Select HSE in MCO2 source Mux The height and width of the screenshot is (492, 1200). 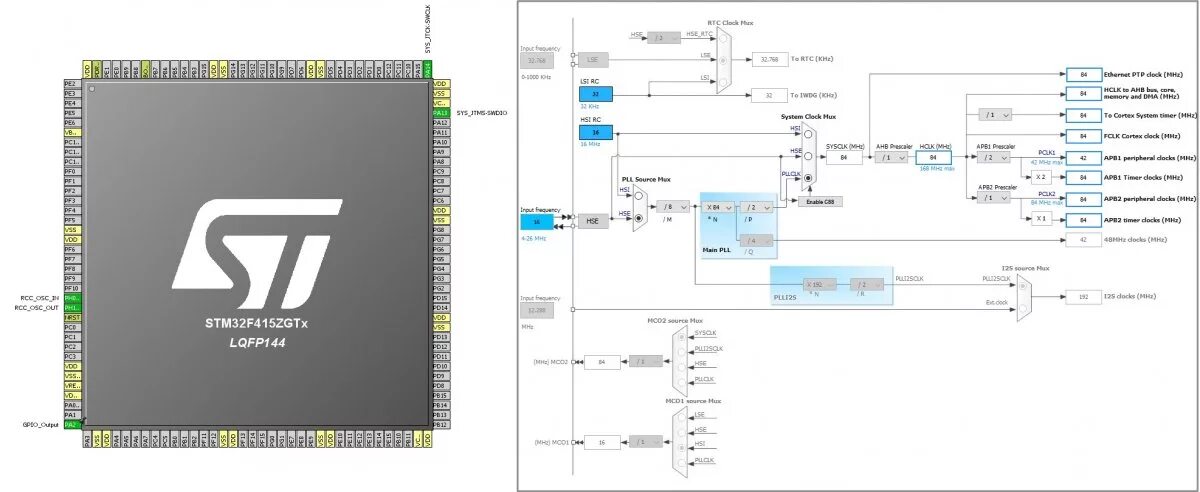click(x=683, y=369)
